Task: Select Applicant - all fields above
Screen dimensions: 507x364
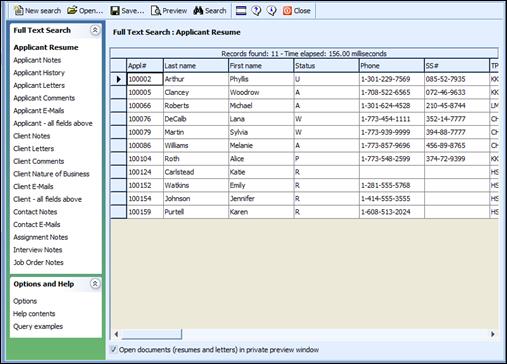Action: pyautogui.click(x=53, y=123)
